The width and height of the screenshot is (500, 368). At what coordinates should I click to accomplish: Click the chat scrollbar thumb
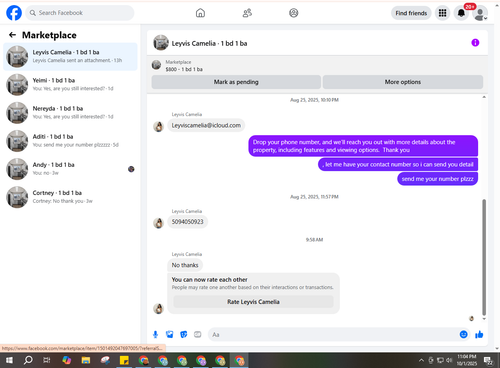(484, 257)
